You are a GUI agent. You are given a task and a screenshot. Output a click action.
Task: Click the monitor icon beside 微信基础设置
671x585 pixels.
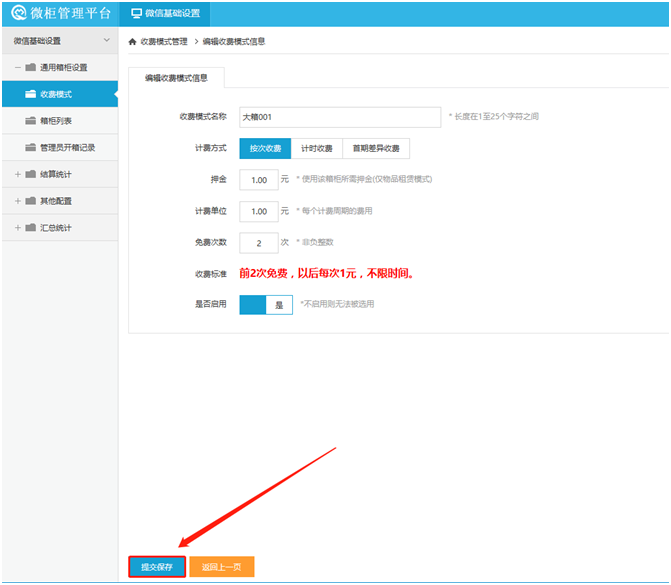click(136, 14)
